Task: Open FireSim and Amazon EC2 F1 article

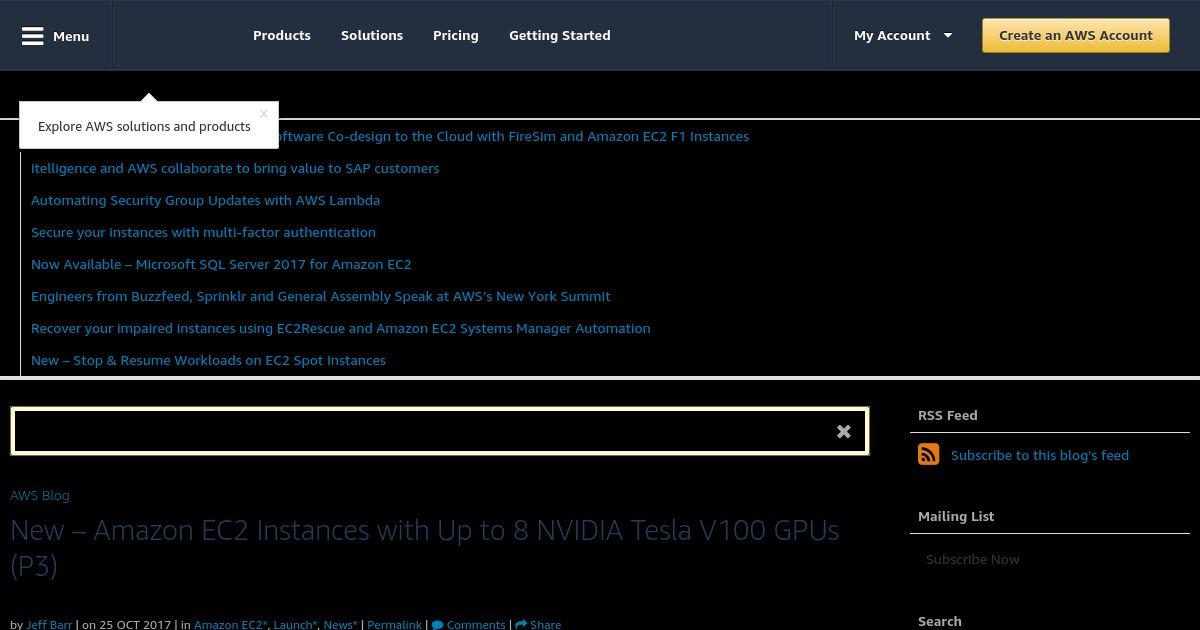Action: click(514, 136)
